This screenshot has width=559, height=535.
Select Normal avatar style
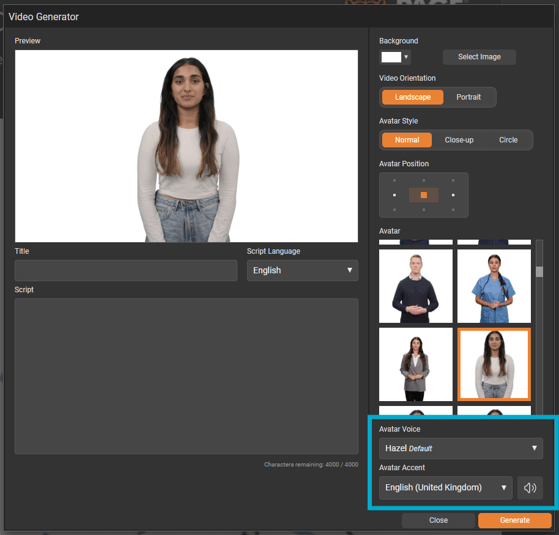[x=407, y=140]
